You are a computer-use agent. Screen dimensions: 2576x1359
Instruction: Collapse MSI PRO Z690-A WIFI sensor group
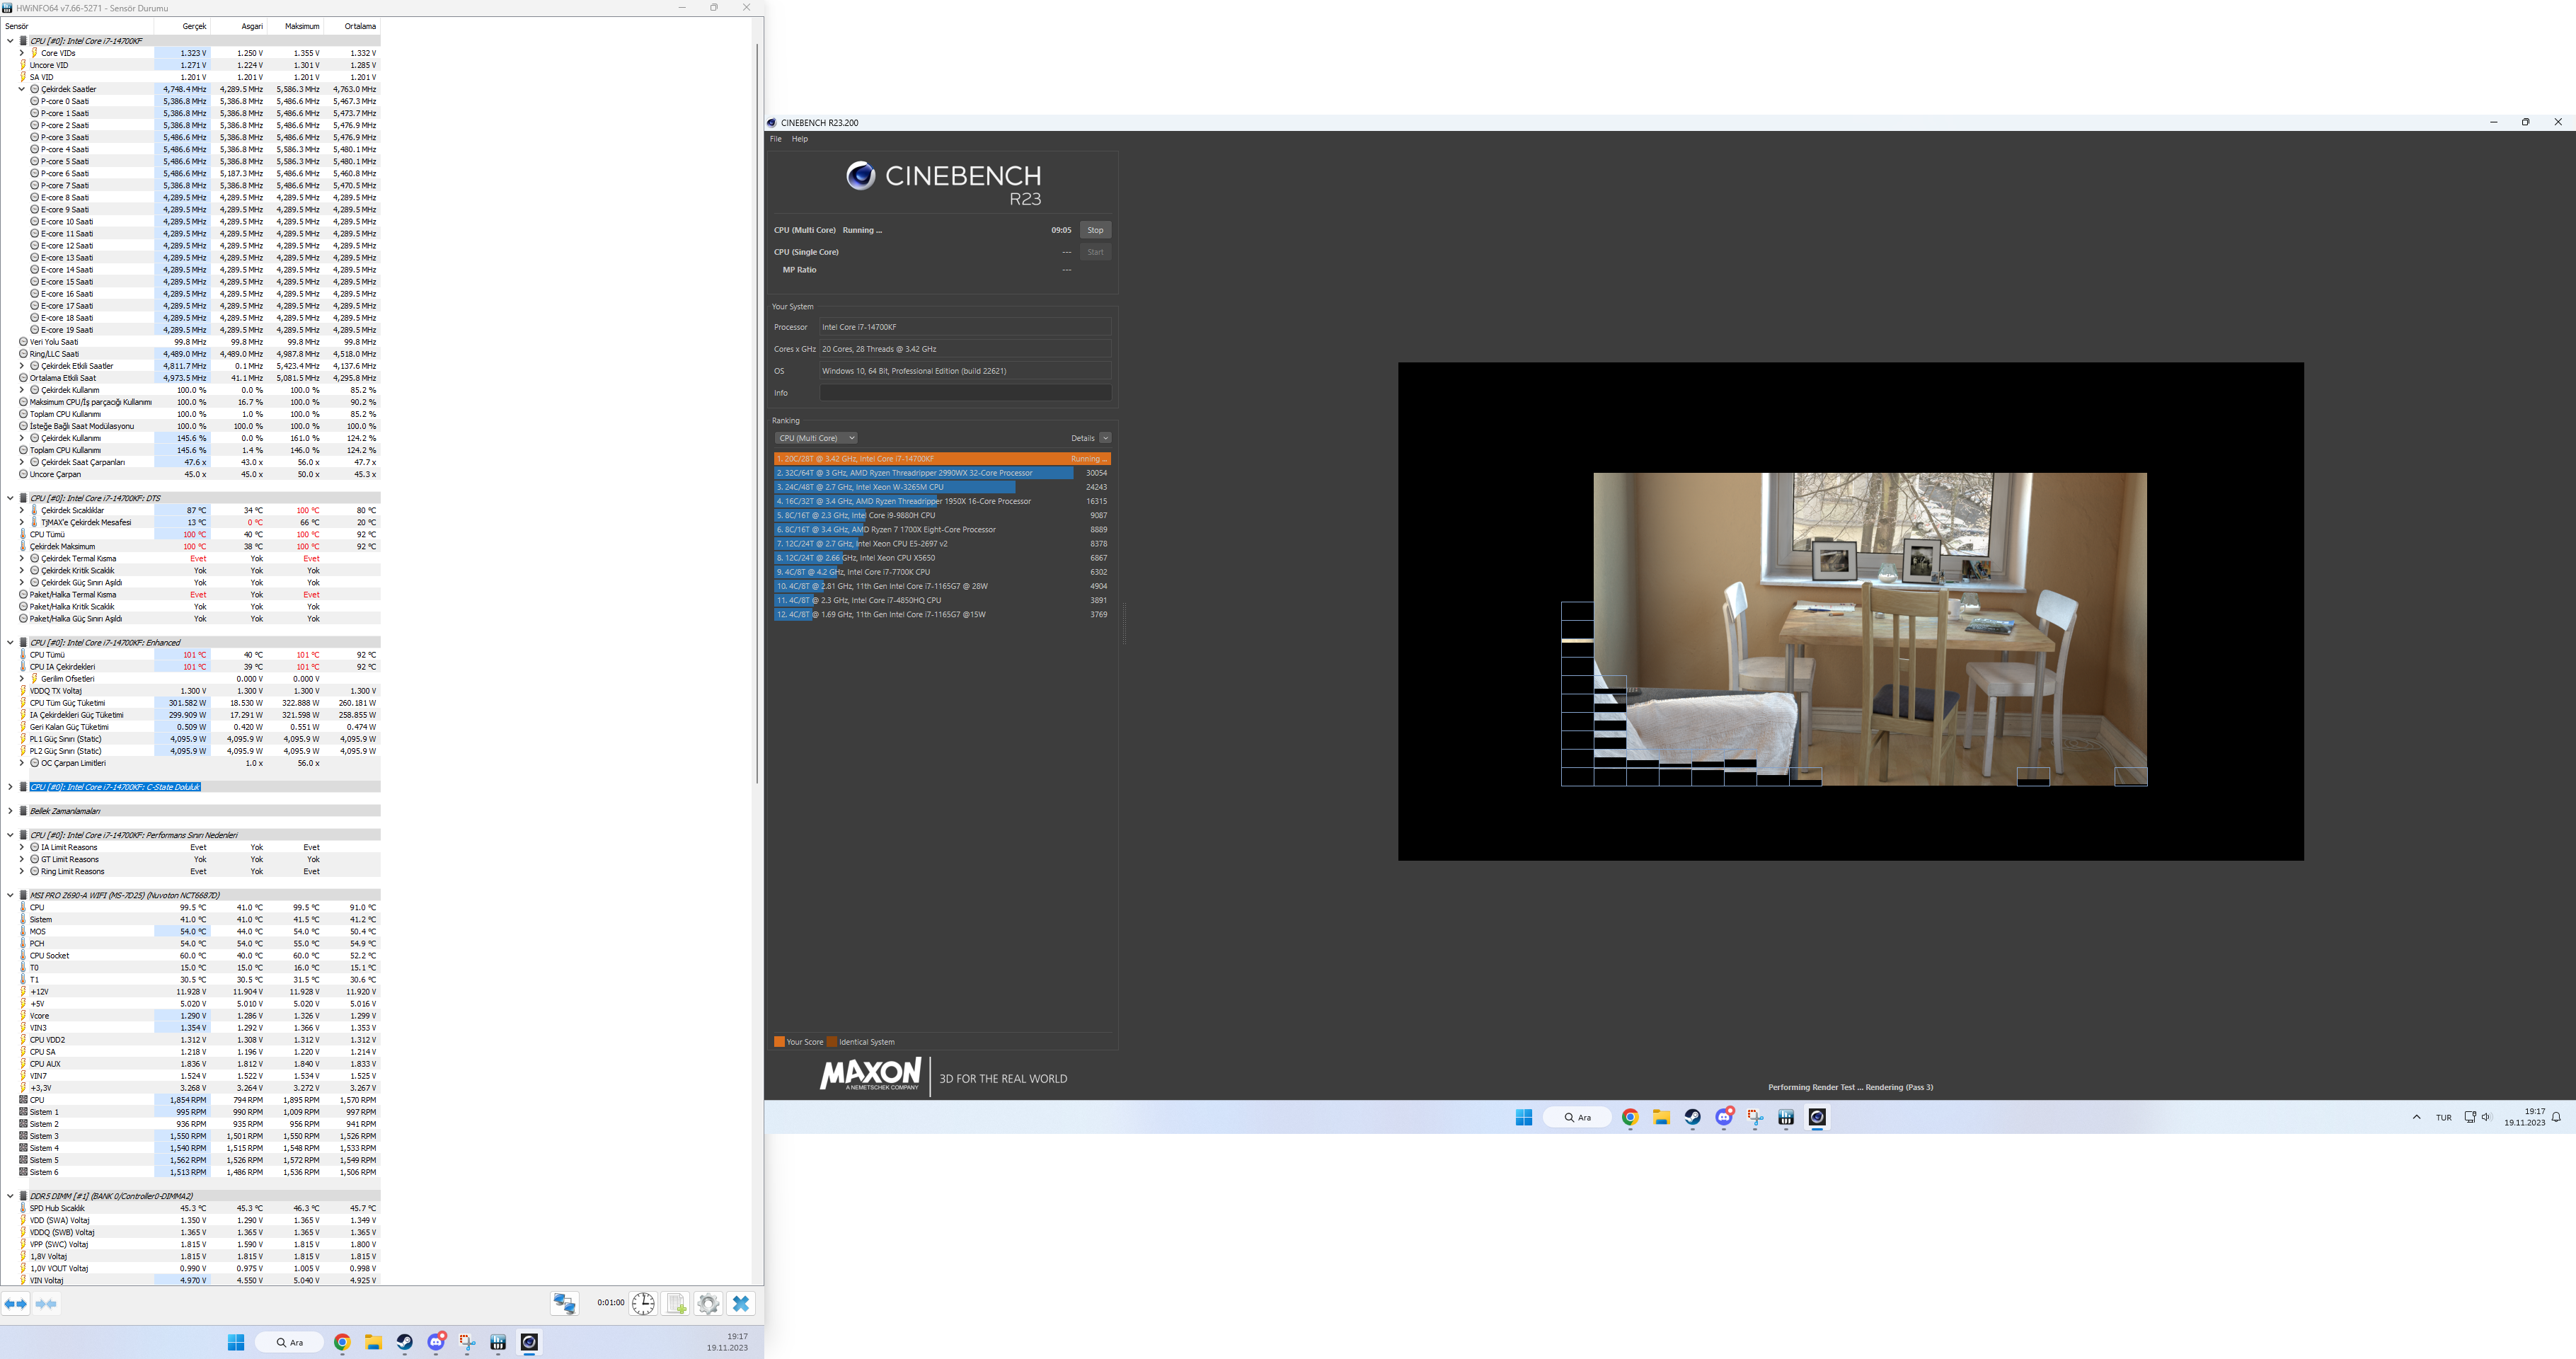[10, 895]
